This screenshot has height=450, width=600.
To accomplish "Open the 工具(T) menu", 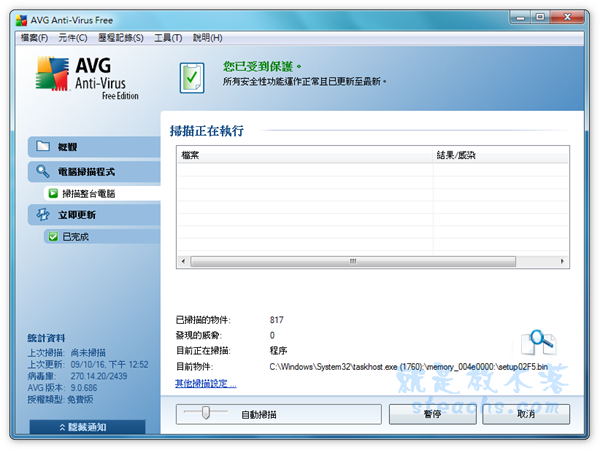I will (168, 38).
